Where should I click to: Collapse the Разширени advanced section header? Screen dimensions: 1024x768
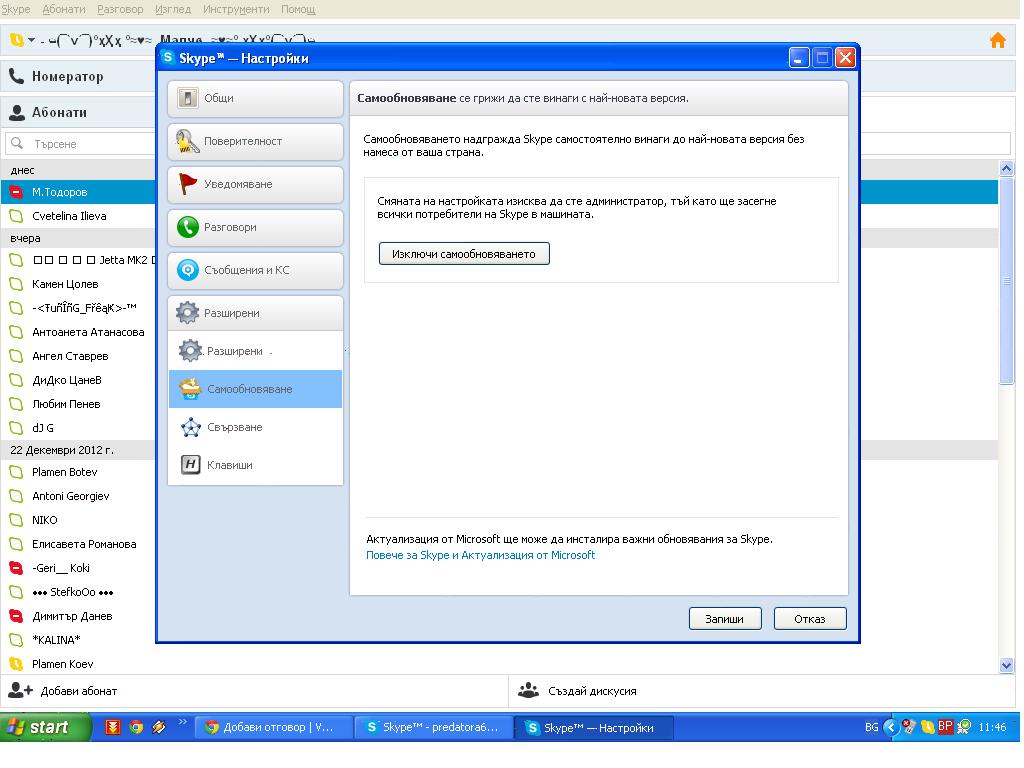click(255, 313)
